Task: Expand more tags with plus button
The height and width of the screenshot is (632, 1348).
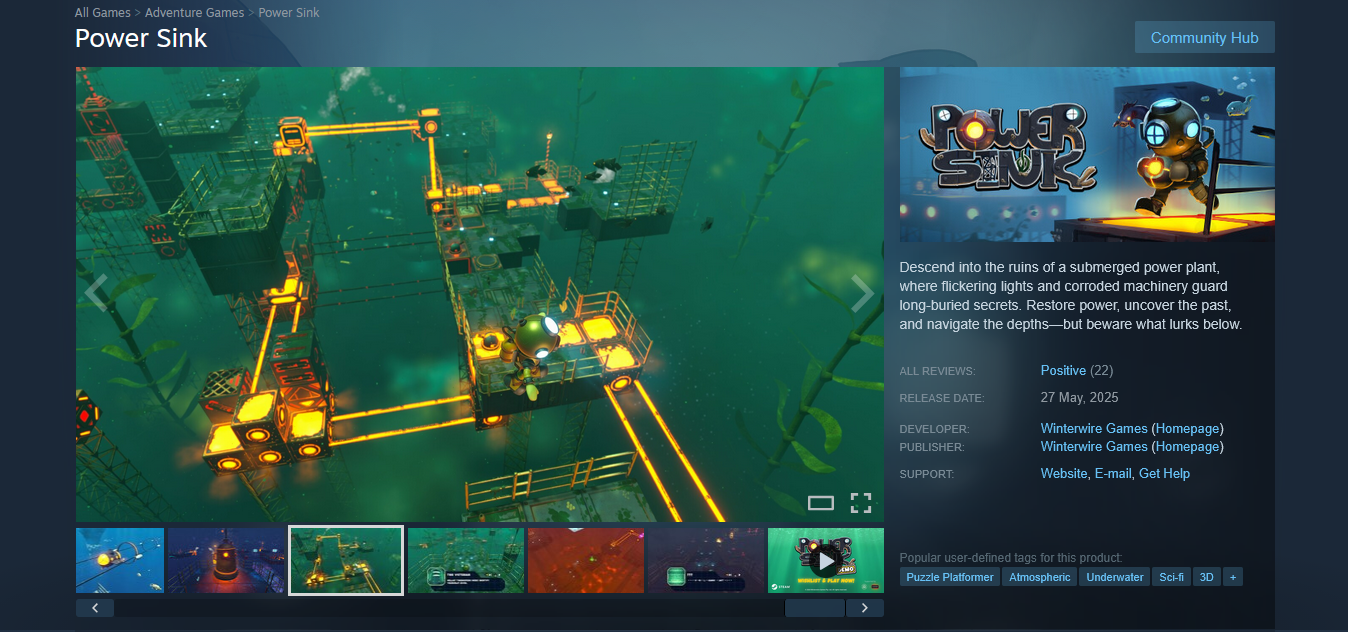Action: click(x=1232, y=577)
